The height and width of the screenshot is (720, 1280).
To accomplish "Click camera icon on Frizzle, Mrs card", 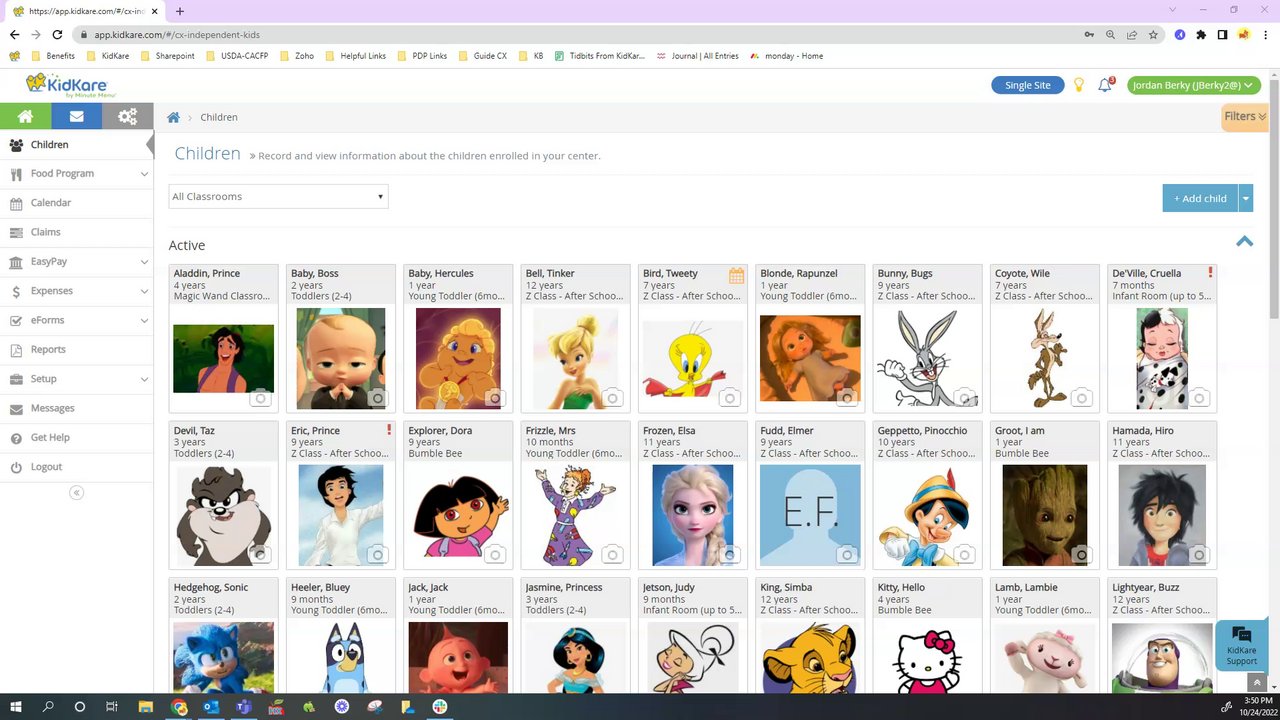I will (x=612, y=555).
